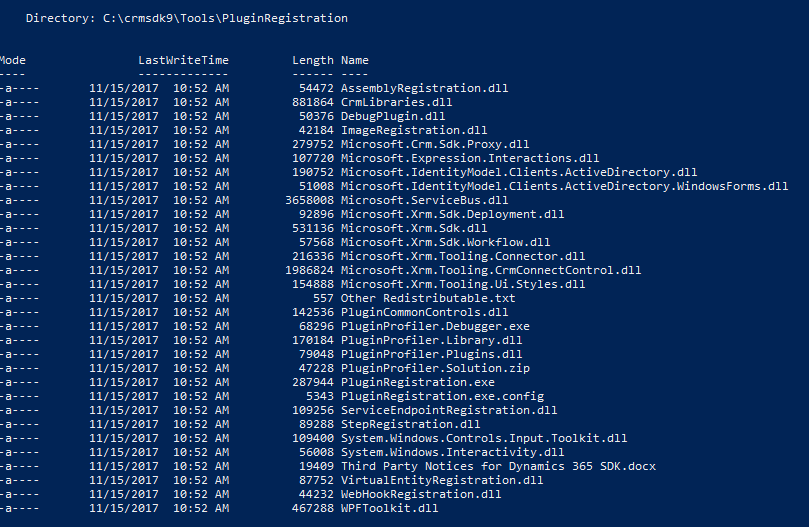809x527 pixels.
Task: Select the Microsoft.ServiceBus.dll entry
Action: (x=254, y=200)
